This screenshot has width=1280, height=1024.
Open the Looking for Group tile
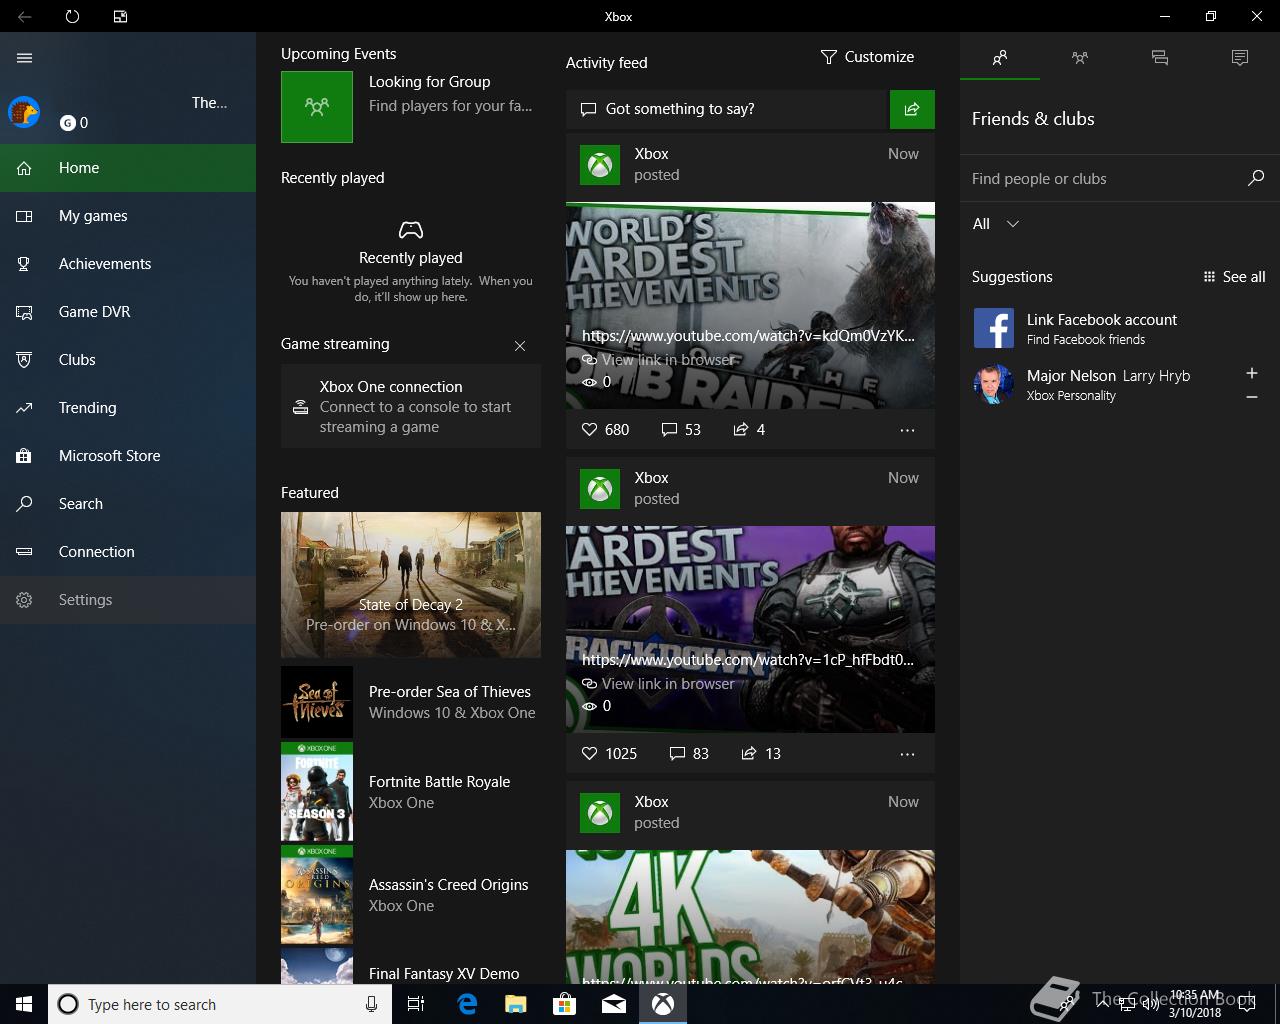click(411, 106)
